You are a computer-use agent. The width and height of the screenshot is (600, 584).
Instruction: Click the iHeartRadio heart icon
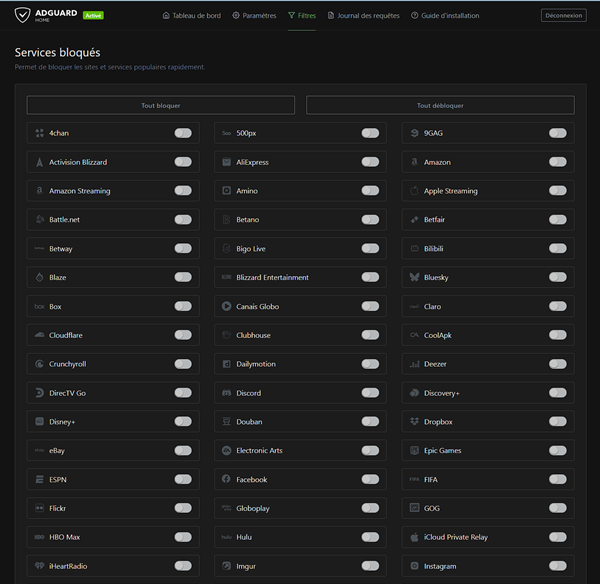[x=39, y=566]
